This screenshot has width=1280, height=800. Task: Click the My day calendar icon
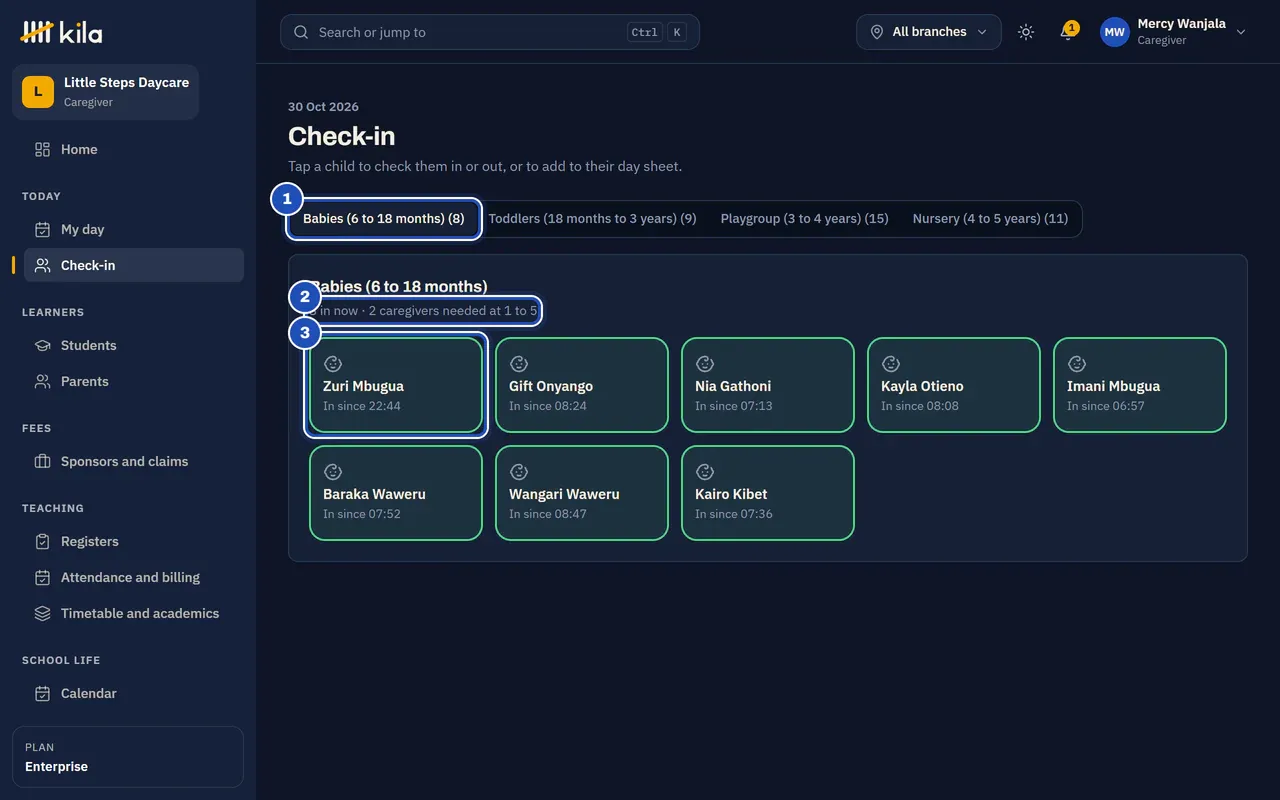pos(42,230)
